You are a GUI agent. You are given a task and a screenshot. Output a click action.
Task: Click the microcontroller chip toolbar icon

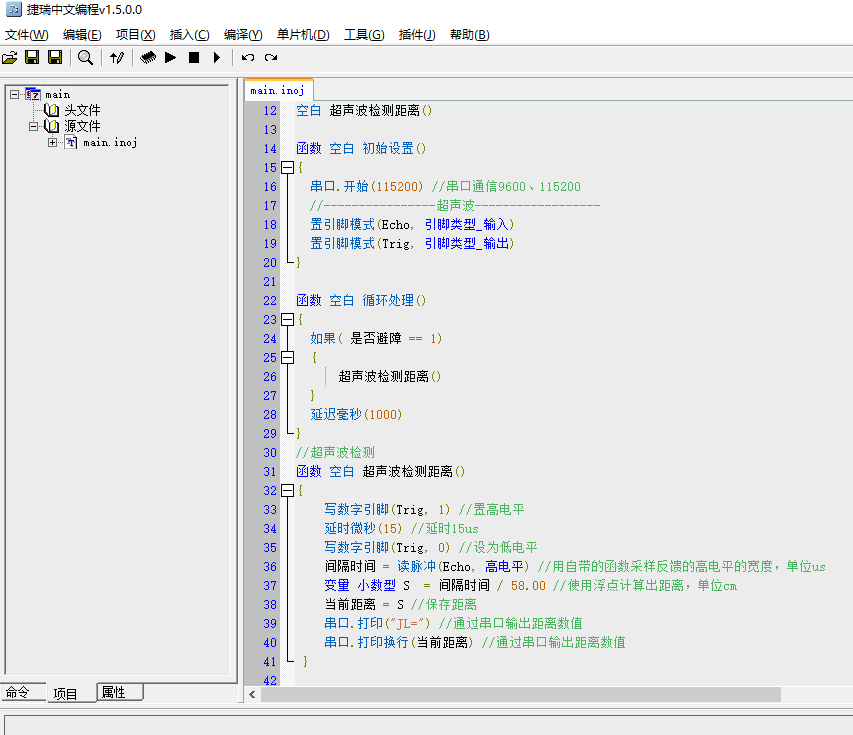pos(148,58)
